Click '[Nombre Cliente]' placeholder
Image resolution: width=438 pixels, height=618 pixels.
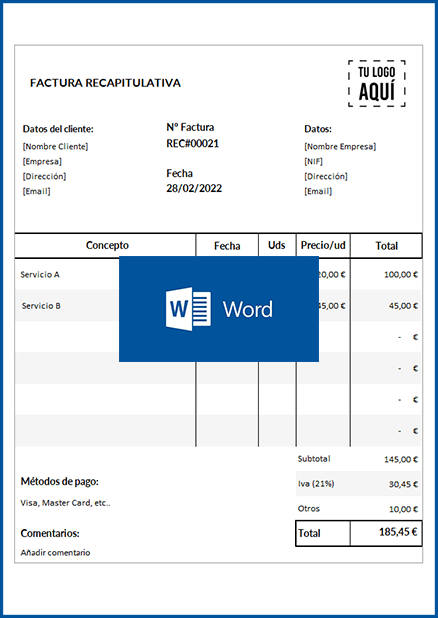point(55,146)
